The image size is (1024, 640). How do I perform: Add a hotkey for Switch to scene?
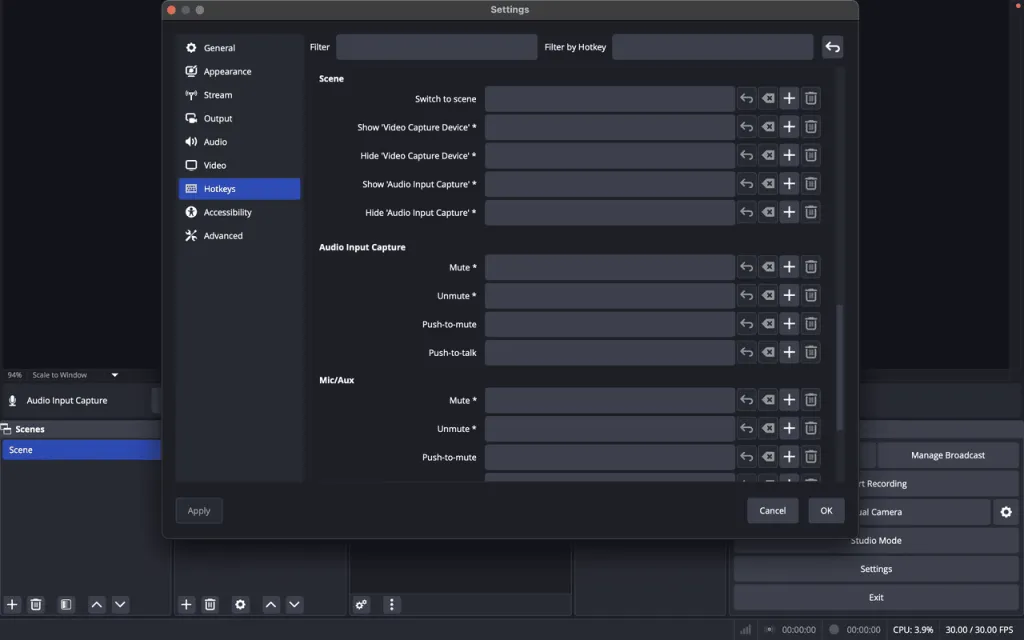click(789, 99)
